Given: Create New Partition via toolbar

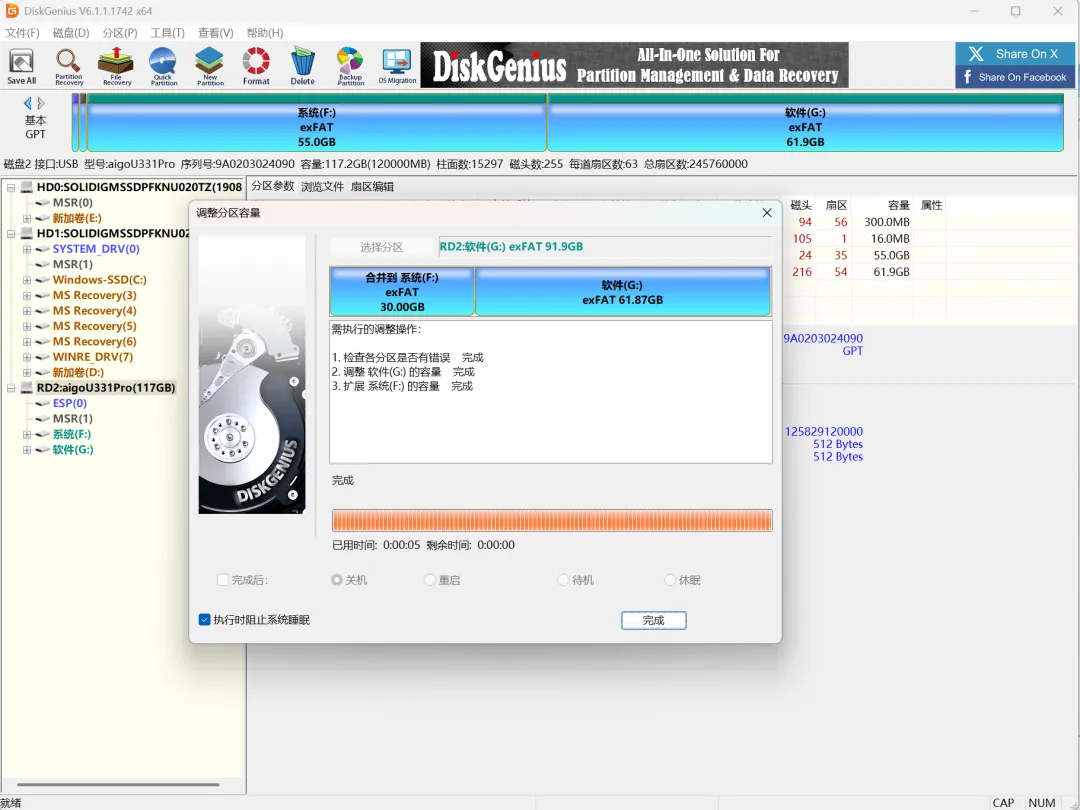Looking at the screenshot, I should point(210,66).
